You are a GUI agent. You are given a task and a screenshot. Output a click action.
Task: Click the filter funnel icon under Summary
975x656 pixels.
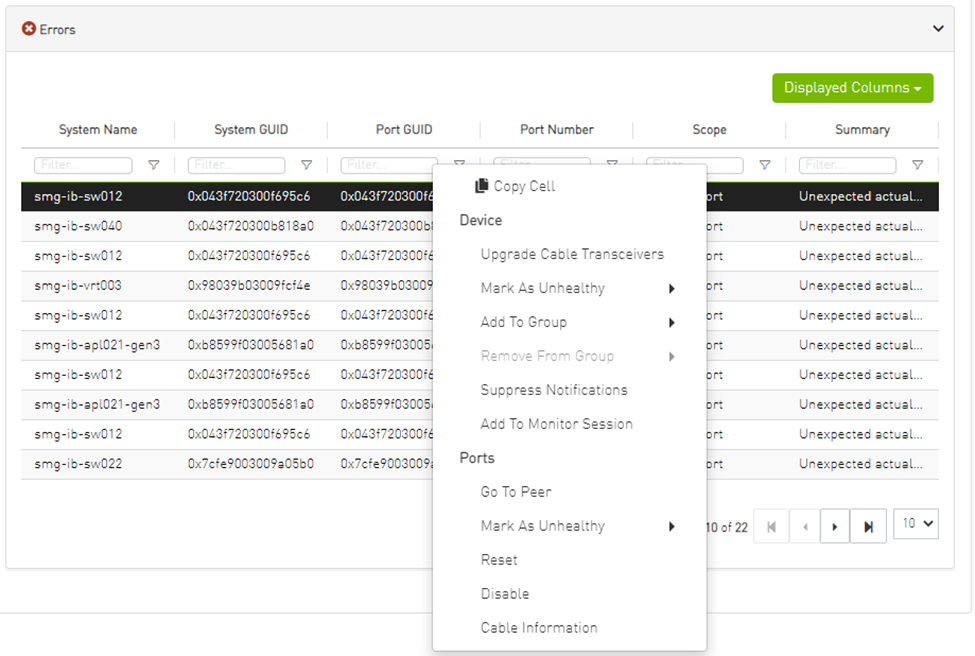pyautogui.click(x=917, y=165)
